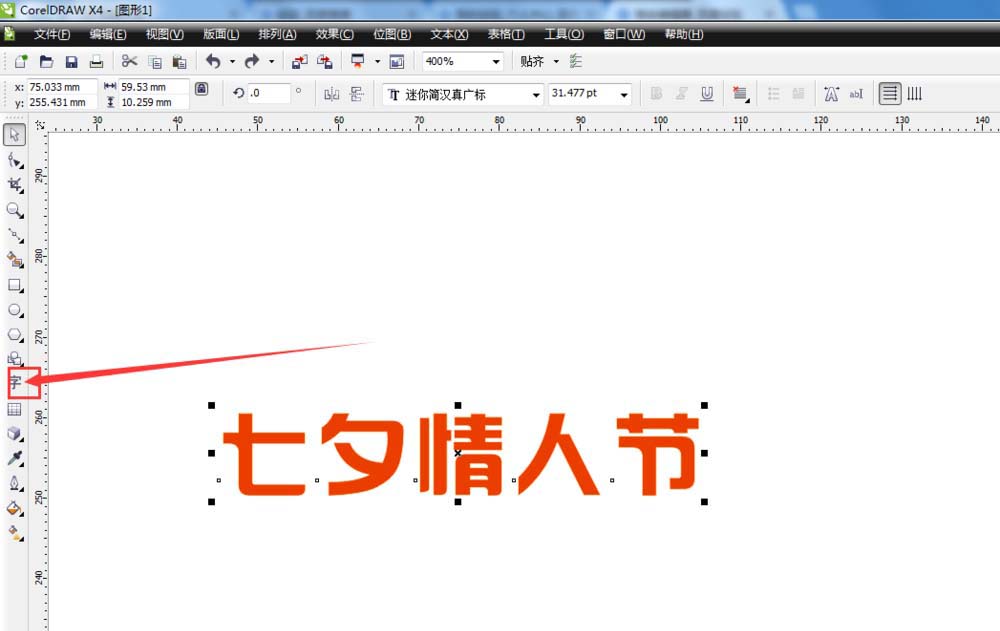
Task: Click the x position field 75.033 mm
Action: point(62,87)
